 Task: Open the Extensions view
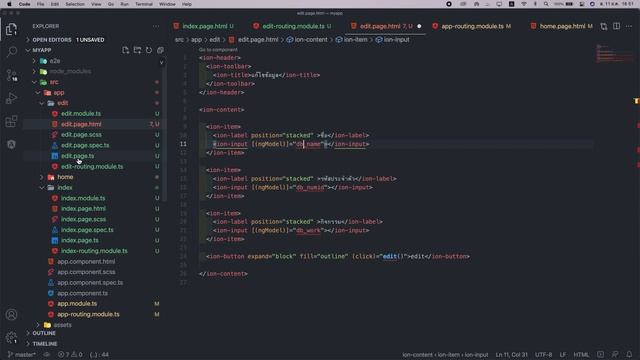(x=11, y=121)
